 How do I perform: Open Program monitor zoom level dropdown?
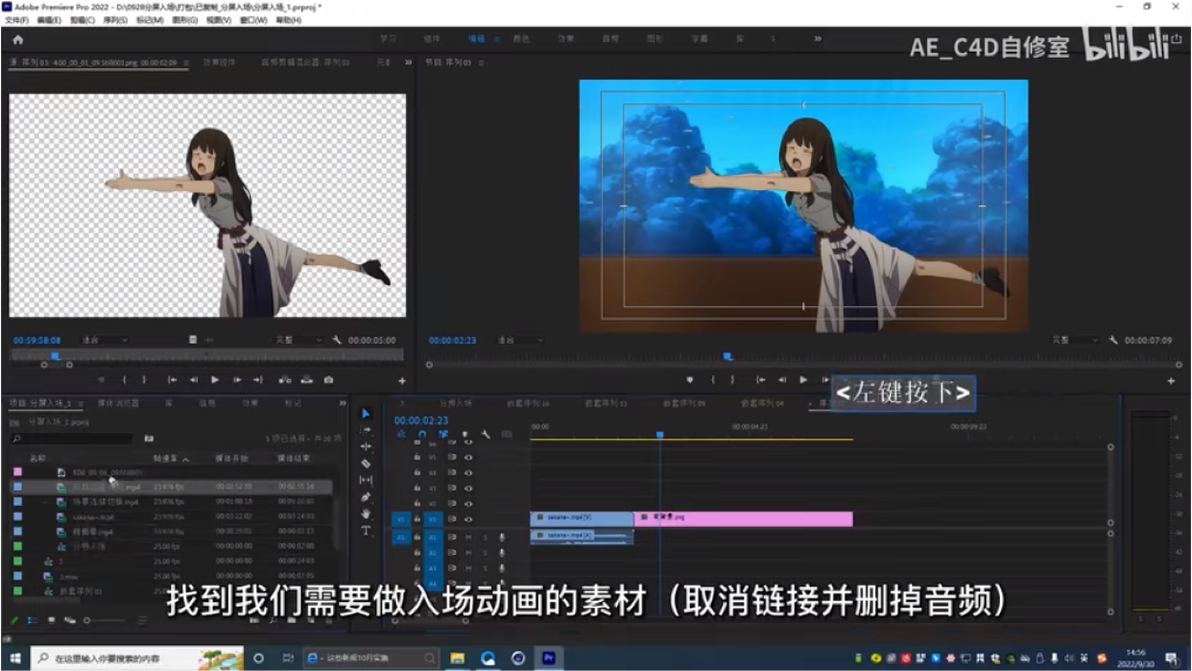pos(521,340)
